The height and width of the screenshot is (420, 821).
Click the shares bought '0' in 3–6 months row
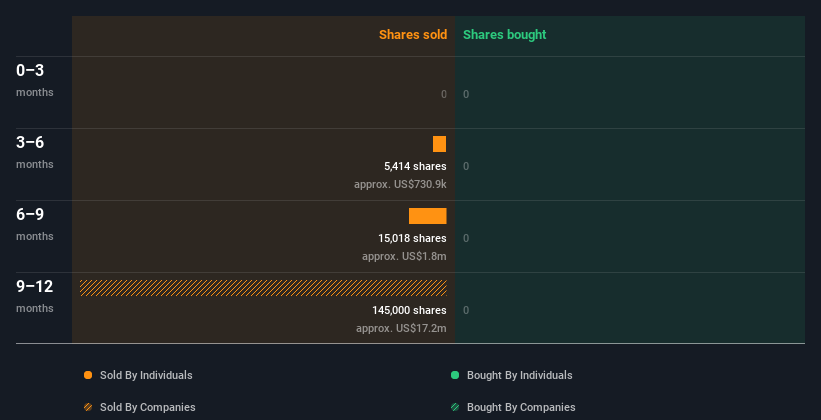tap(466, 167)
